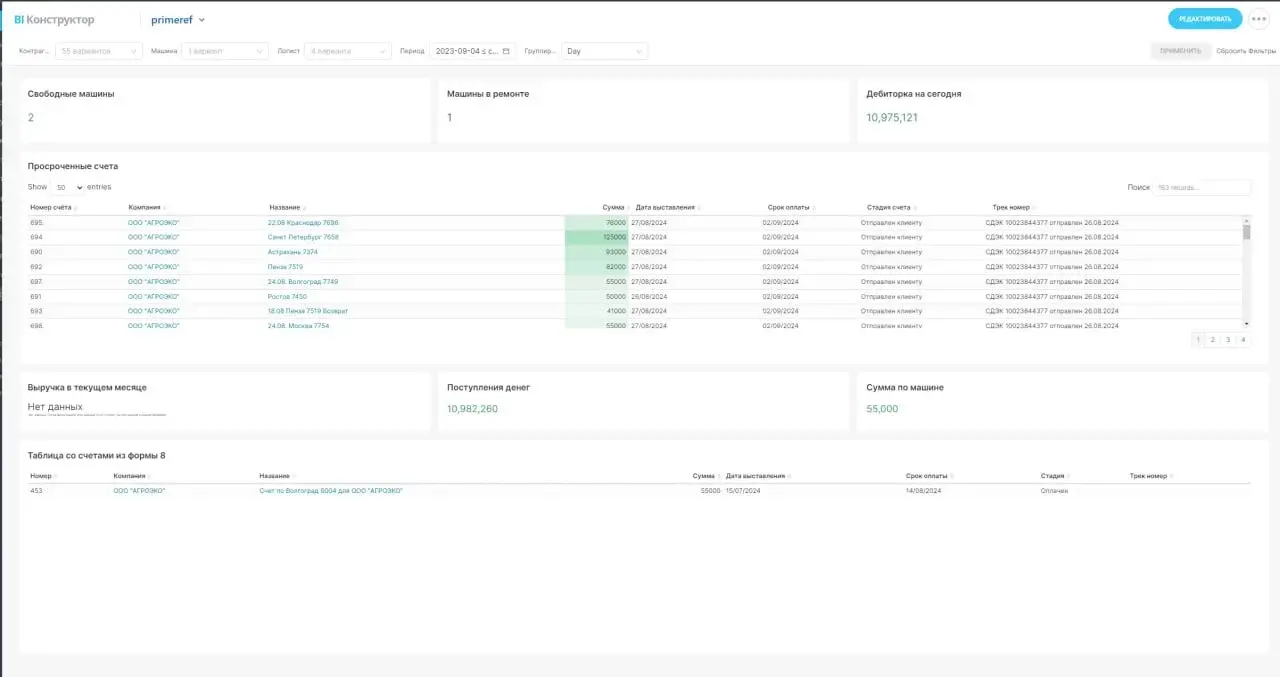Click the Применить filters button
This screenshot has width=1280, height=677.
click(x=1181, y=51)
